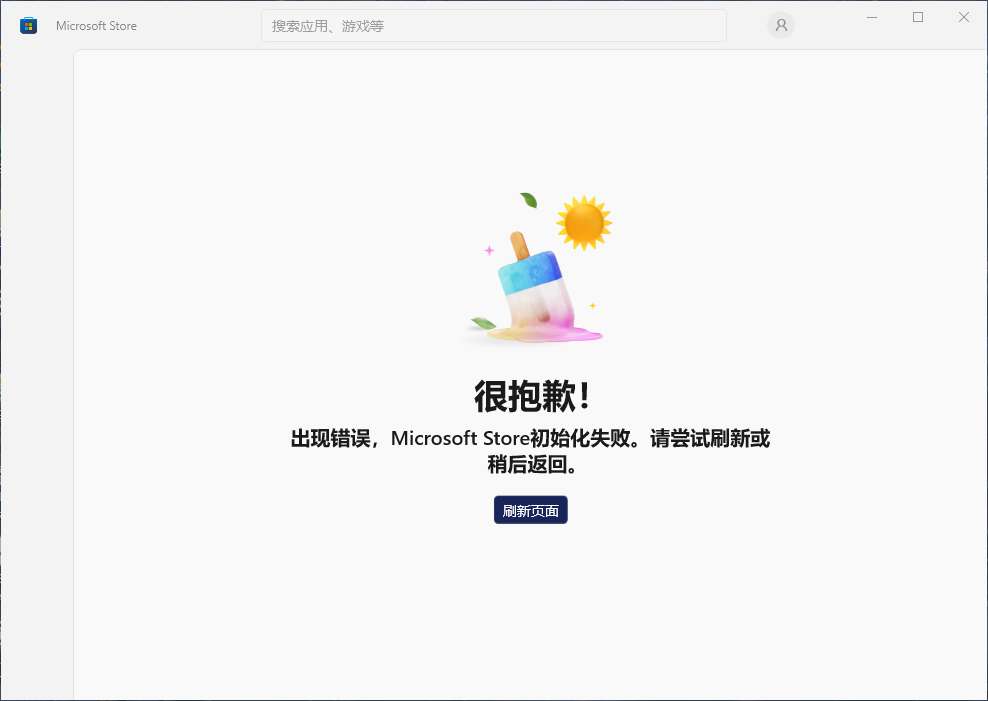Click the Microsoft Store title text
Screen dimensions: 988x701
[x=96, y=26]
